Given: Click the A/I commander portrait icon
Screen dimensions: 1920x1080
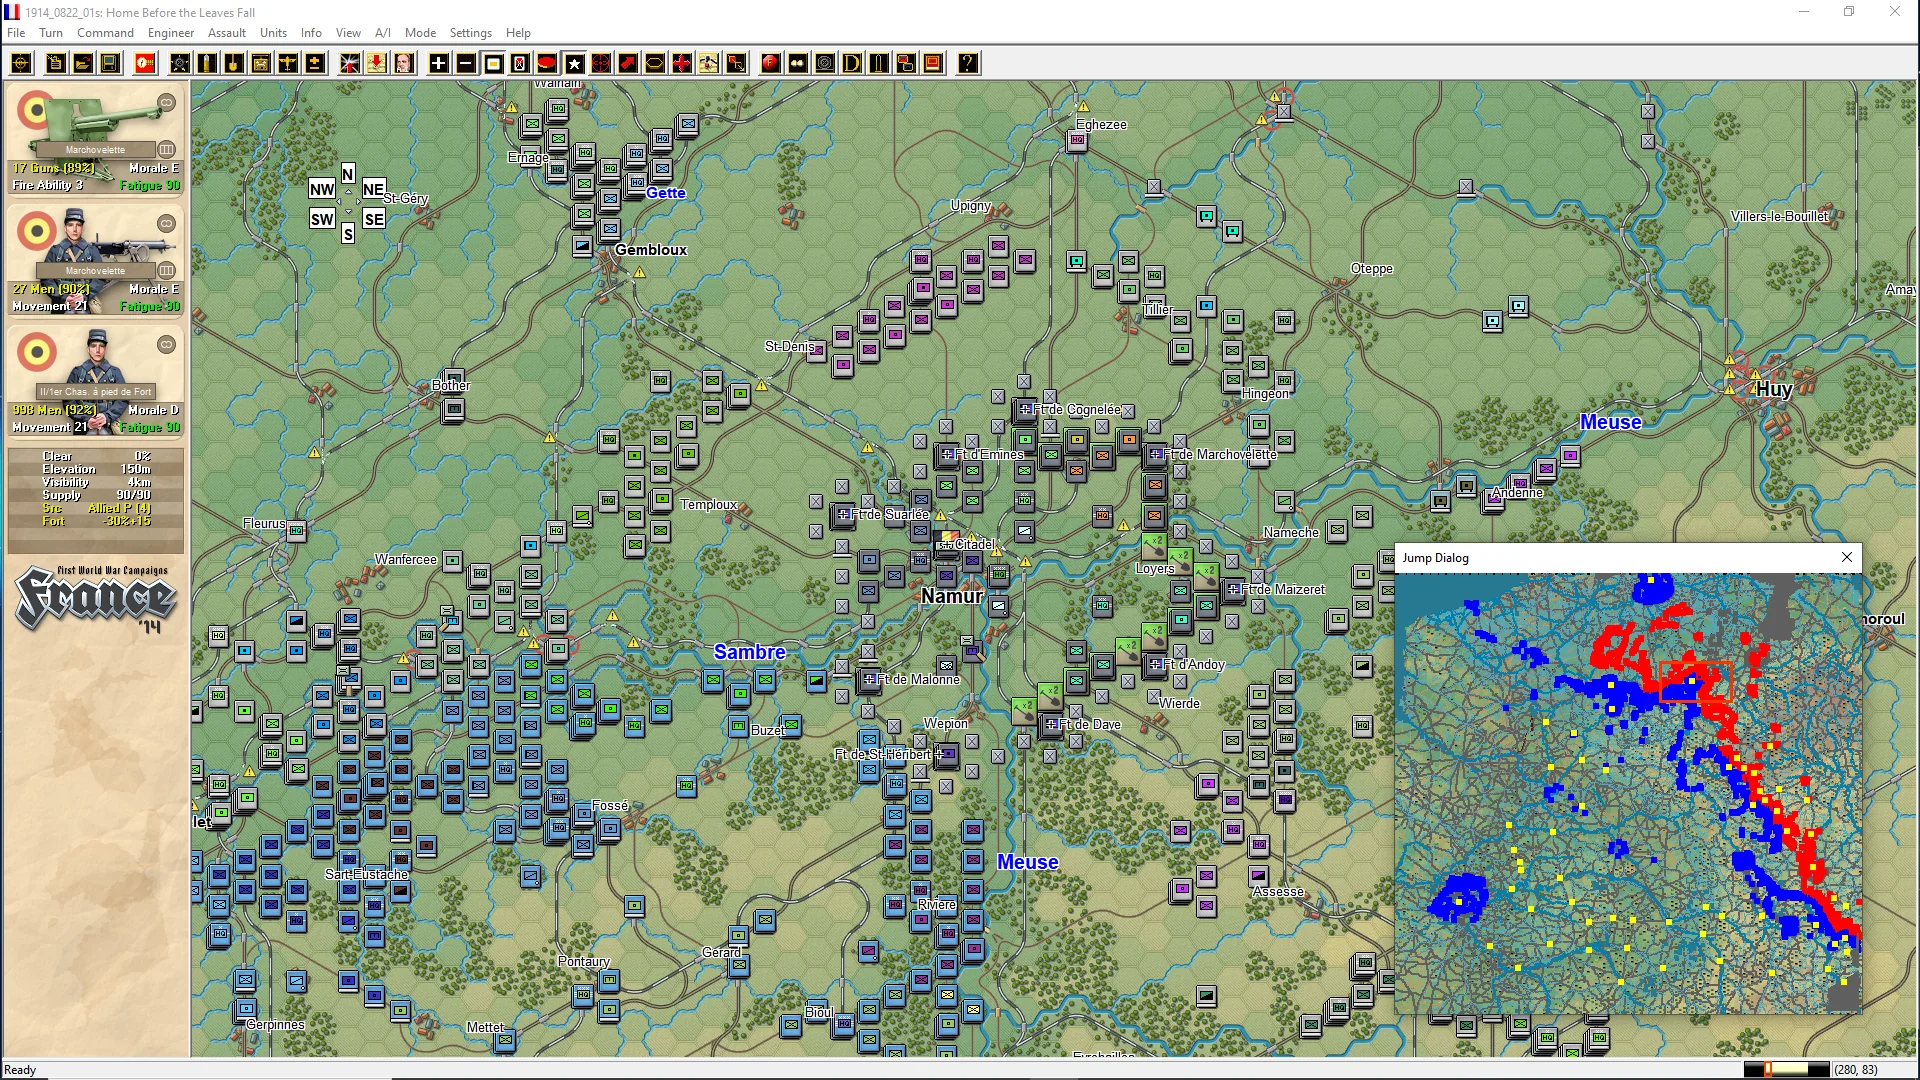Looking at the screenshot, I should pos(404,64).
